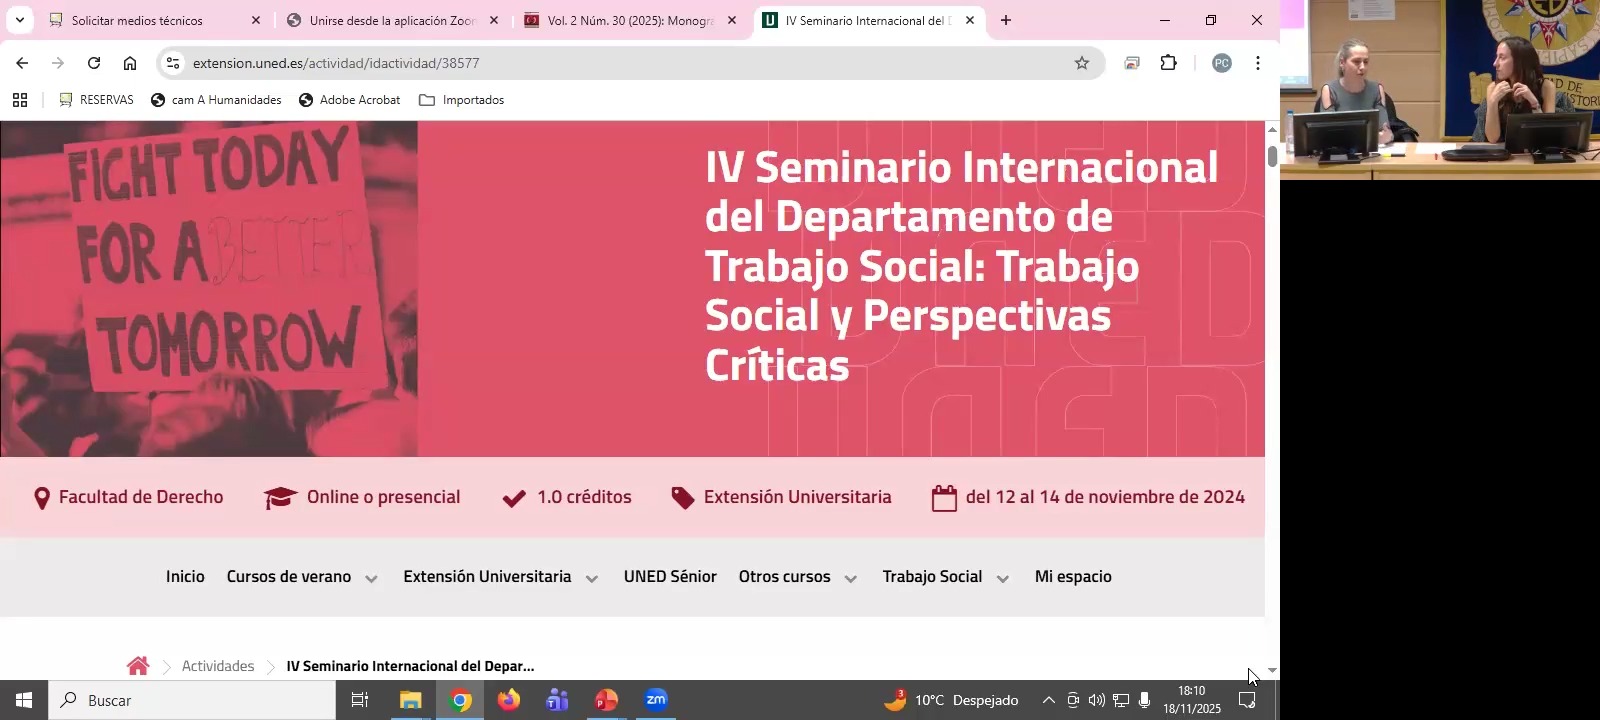The width and height of the screenshot is (1600, 720).
Task: Close the Solicitar medios técnicos tab
Action: click(x=256, y=20)
